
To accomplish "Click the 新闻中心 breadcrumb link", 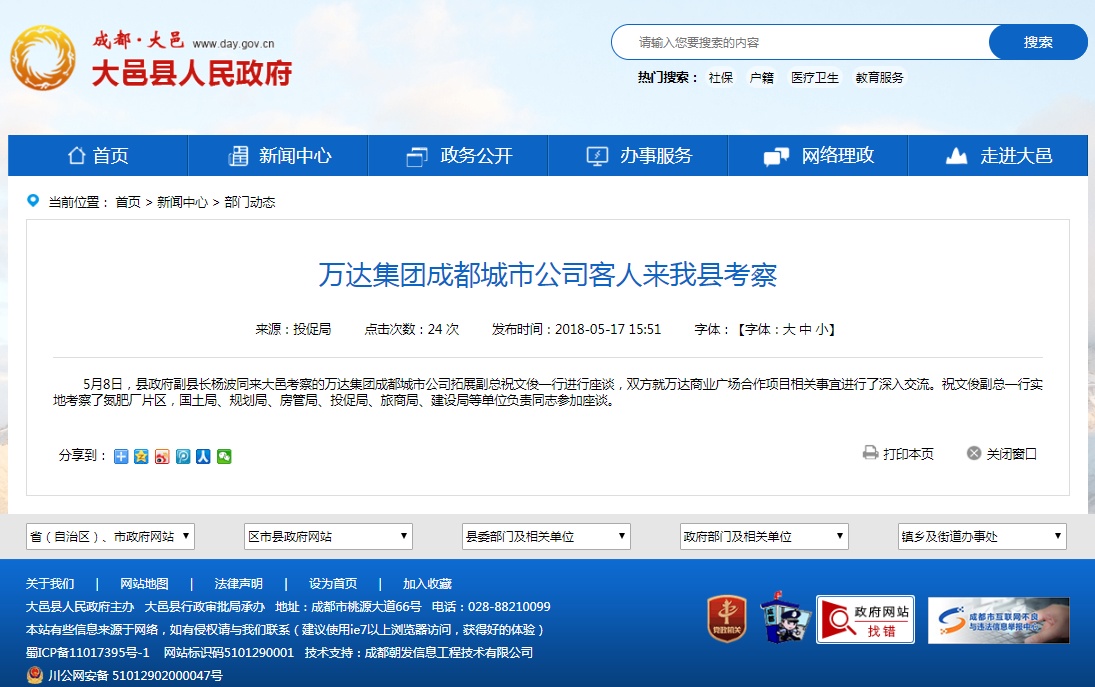I will click(x=182, y=202).
